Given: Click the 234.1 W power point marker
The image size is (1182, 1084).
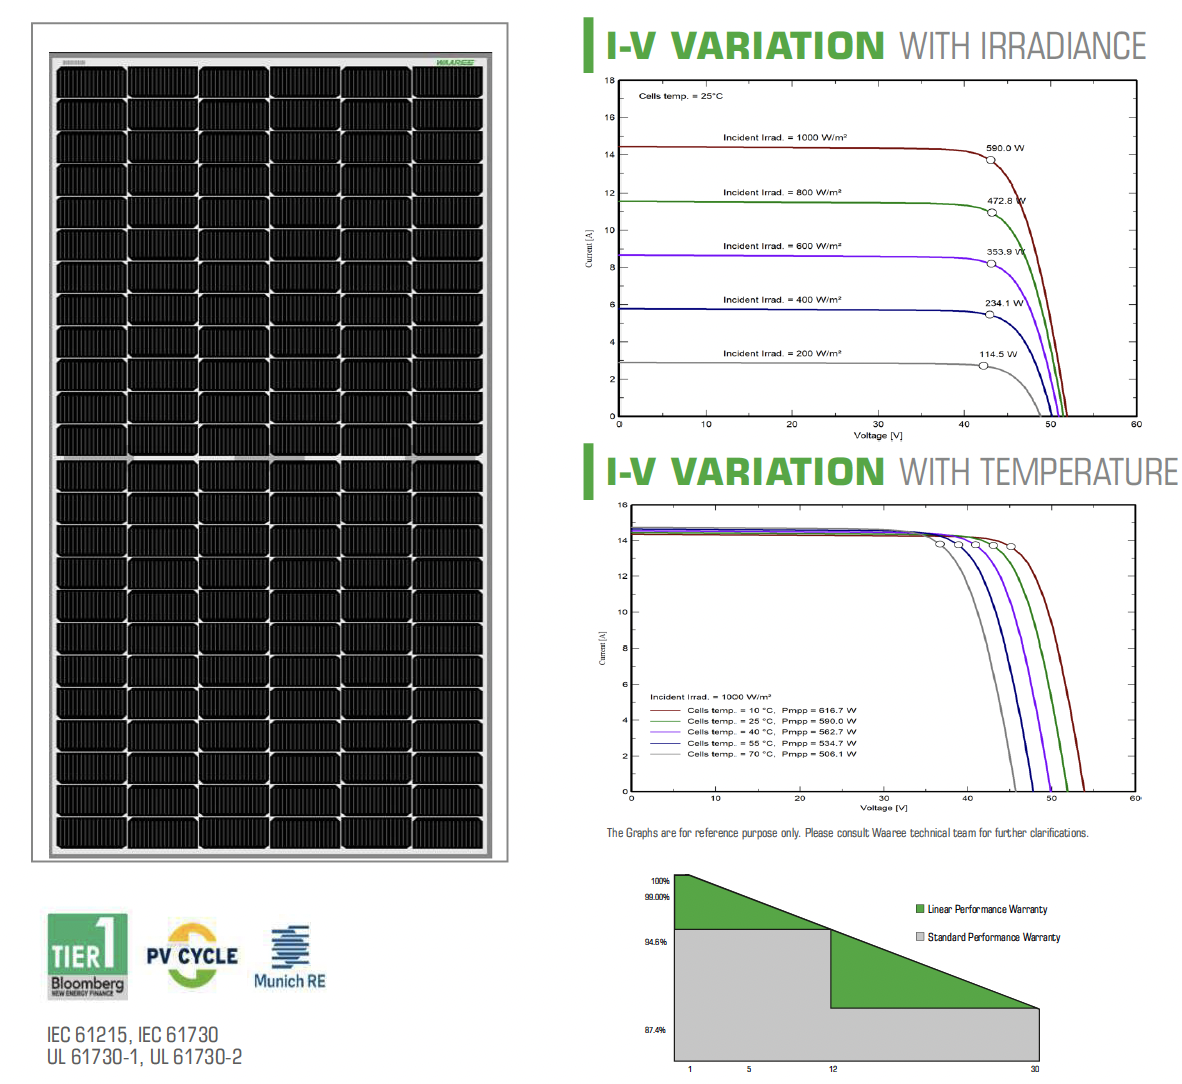Looking at the screenshot, I should pos(990,315).
